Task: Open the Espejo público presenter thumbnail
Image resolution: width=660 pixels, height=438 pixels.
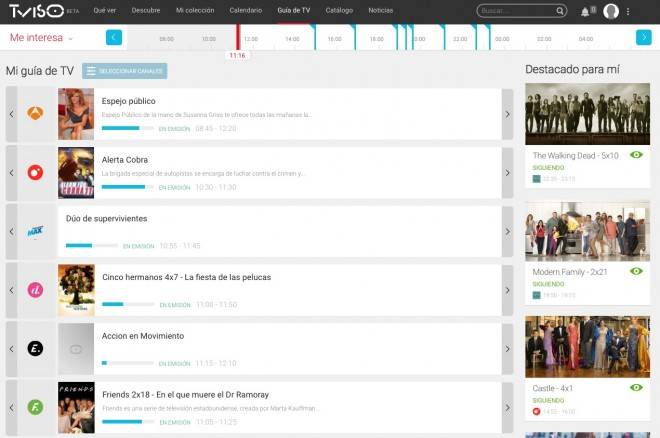Action: (x=76, y=114)
